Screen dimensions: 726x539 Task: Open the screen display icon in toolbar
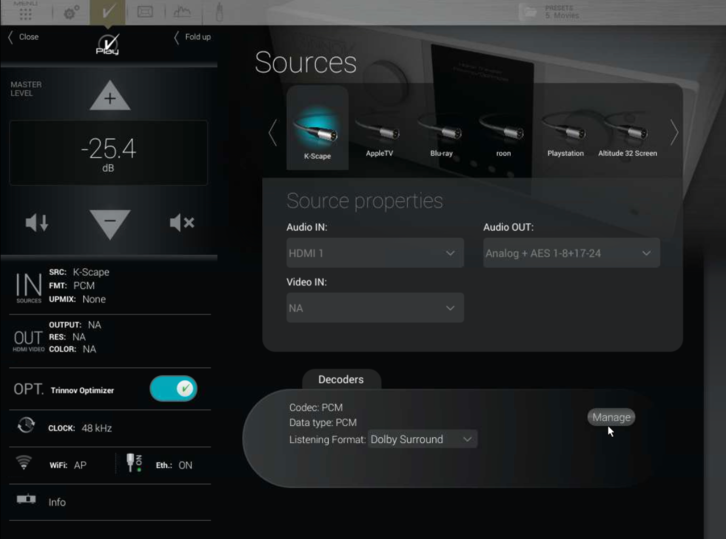(x=145, y=12)
